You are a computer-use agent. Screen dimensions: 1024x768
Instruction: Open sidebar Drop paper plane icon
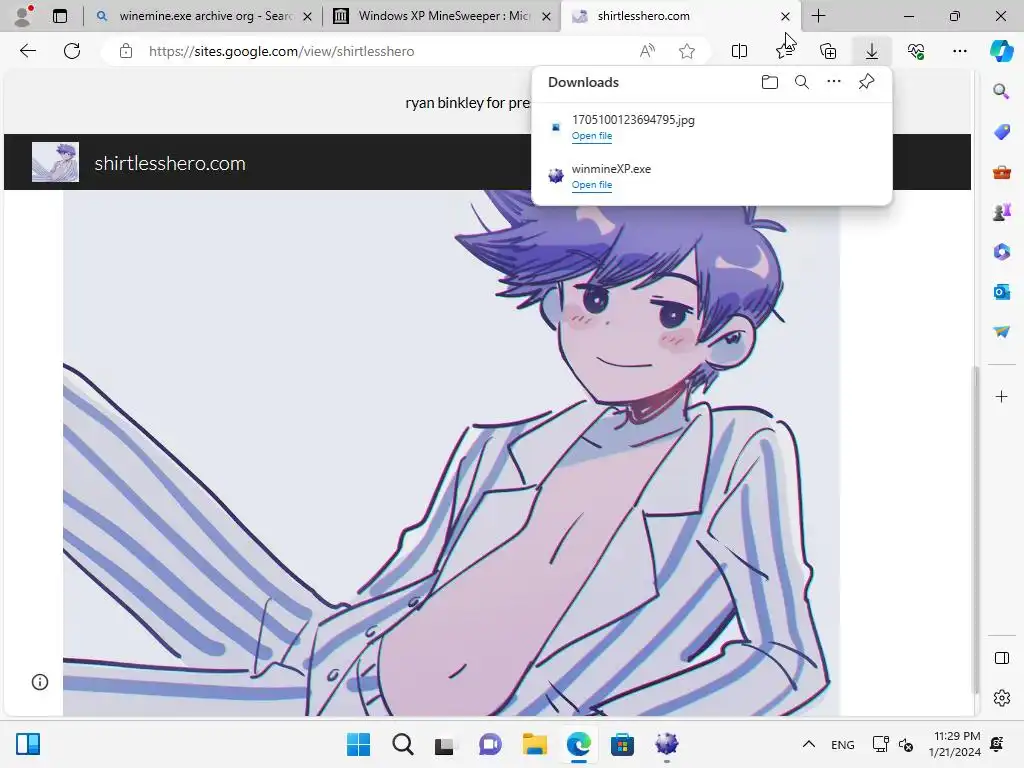(1001, 332)
